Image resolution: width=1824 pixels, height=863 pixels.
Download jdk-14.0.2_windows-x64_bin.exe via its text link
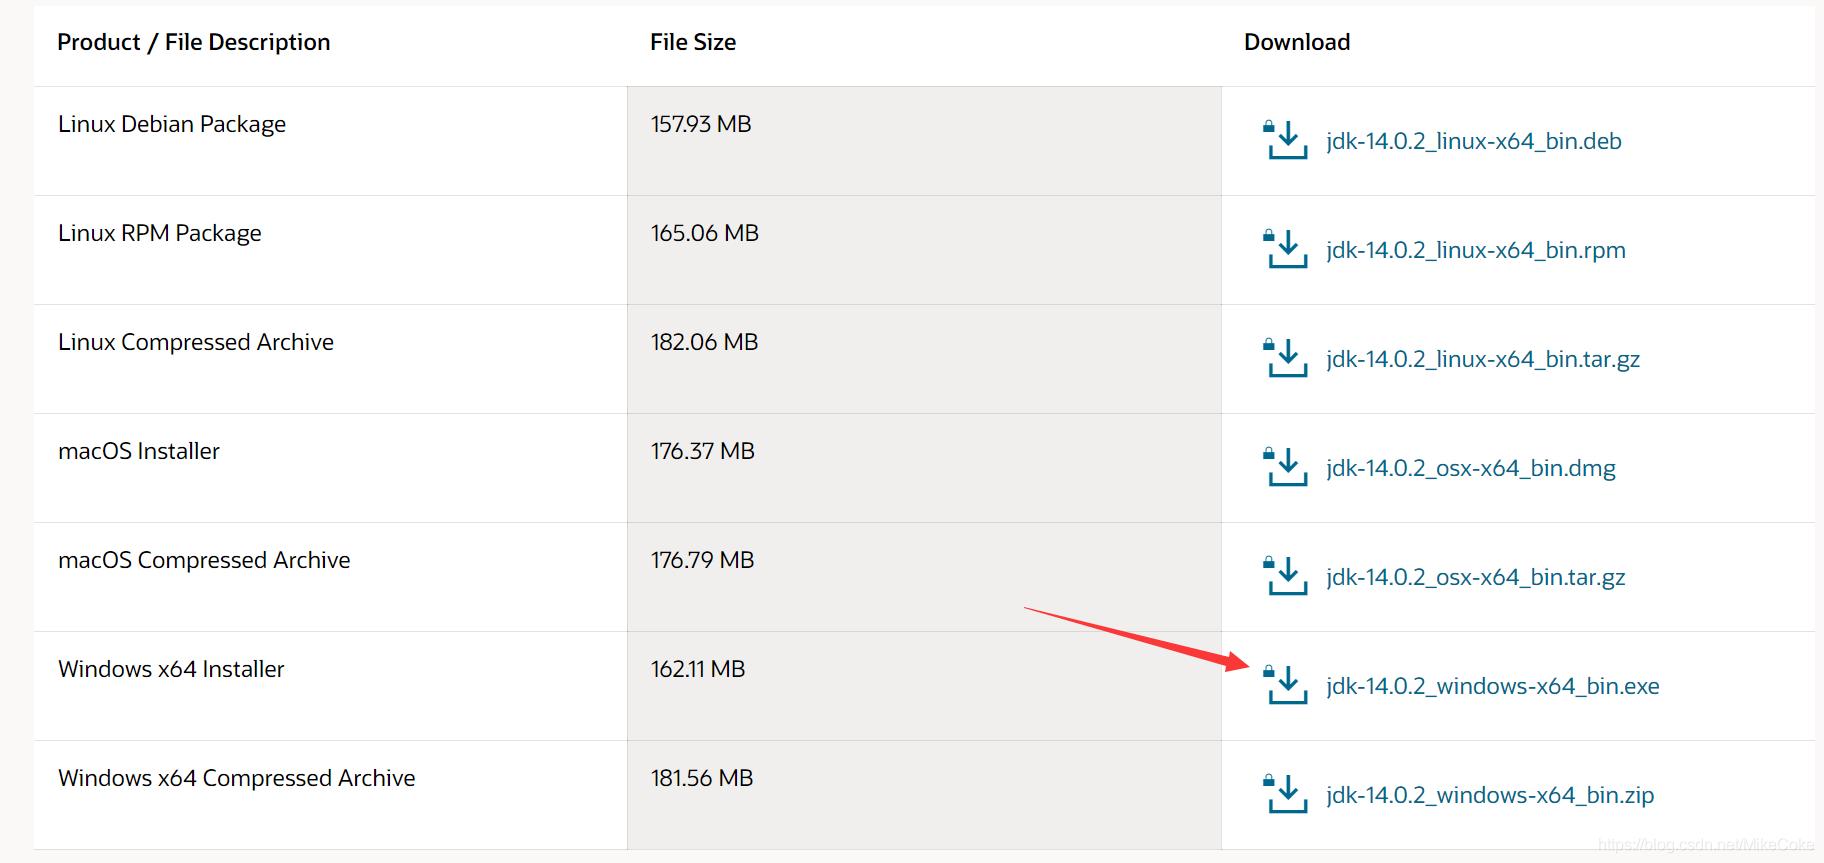1492,686
